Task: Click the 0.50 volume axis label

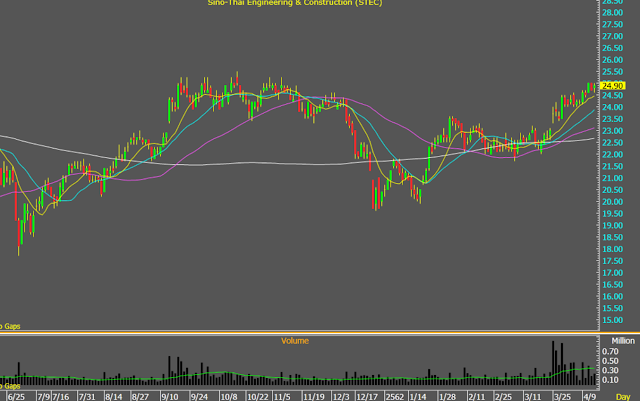Action: click(610, 361)
